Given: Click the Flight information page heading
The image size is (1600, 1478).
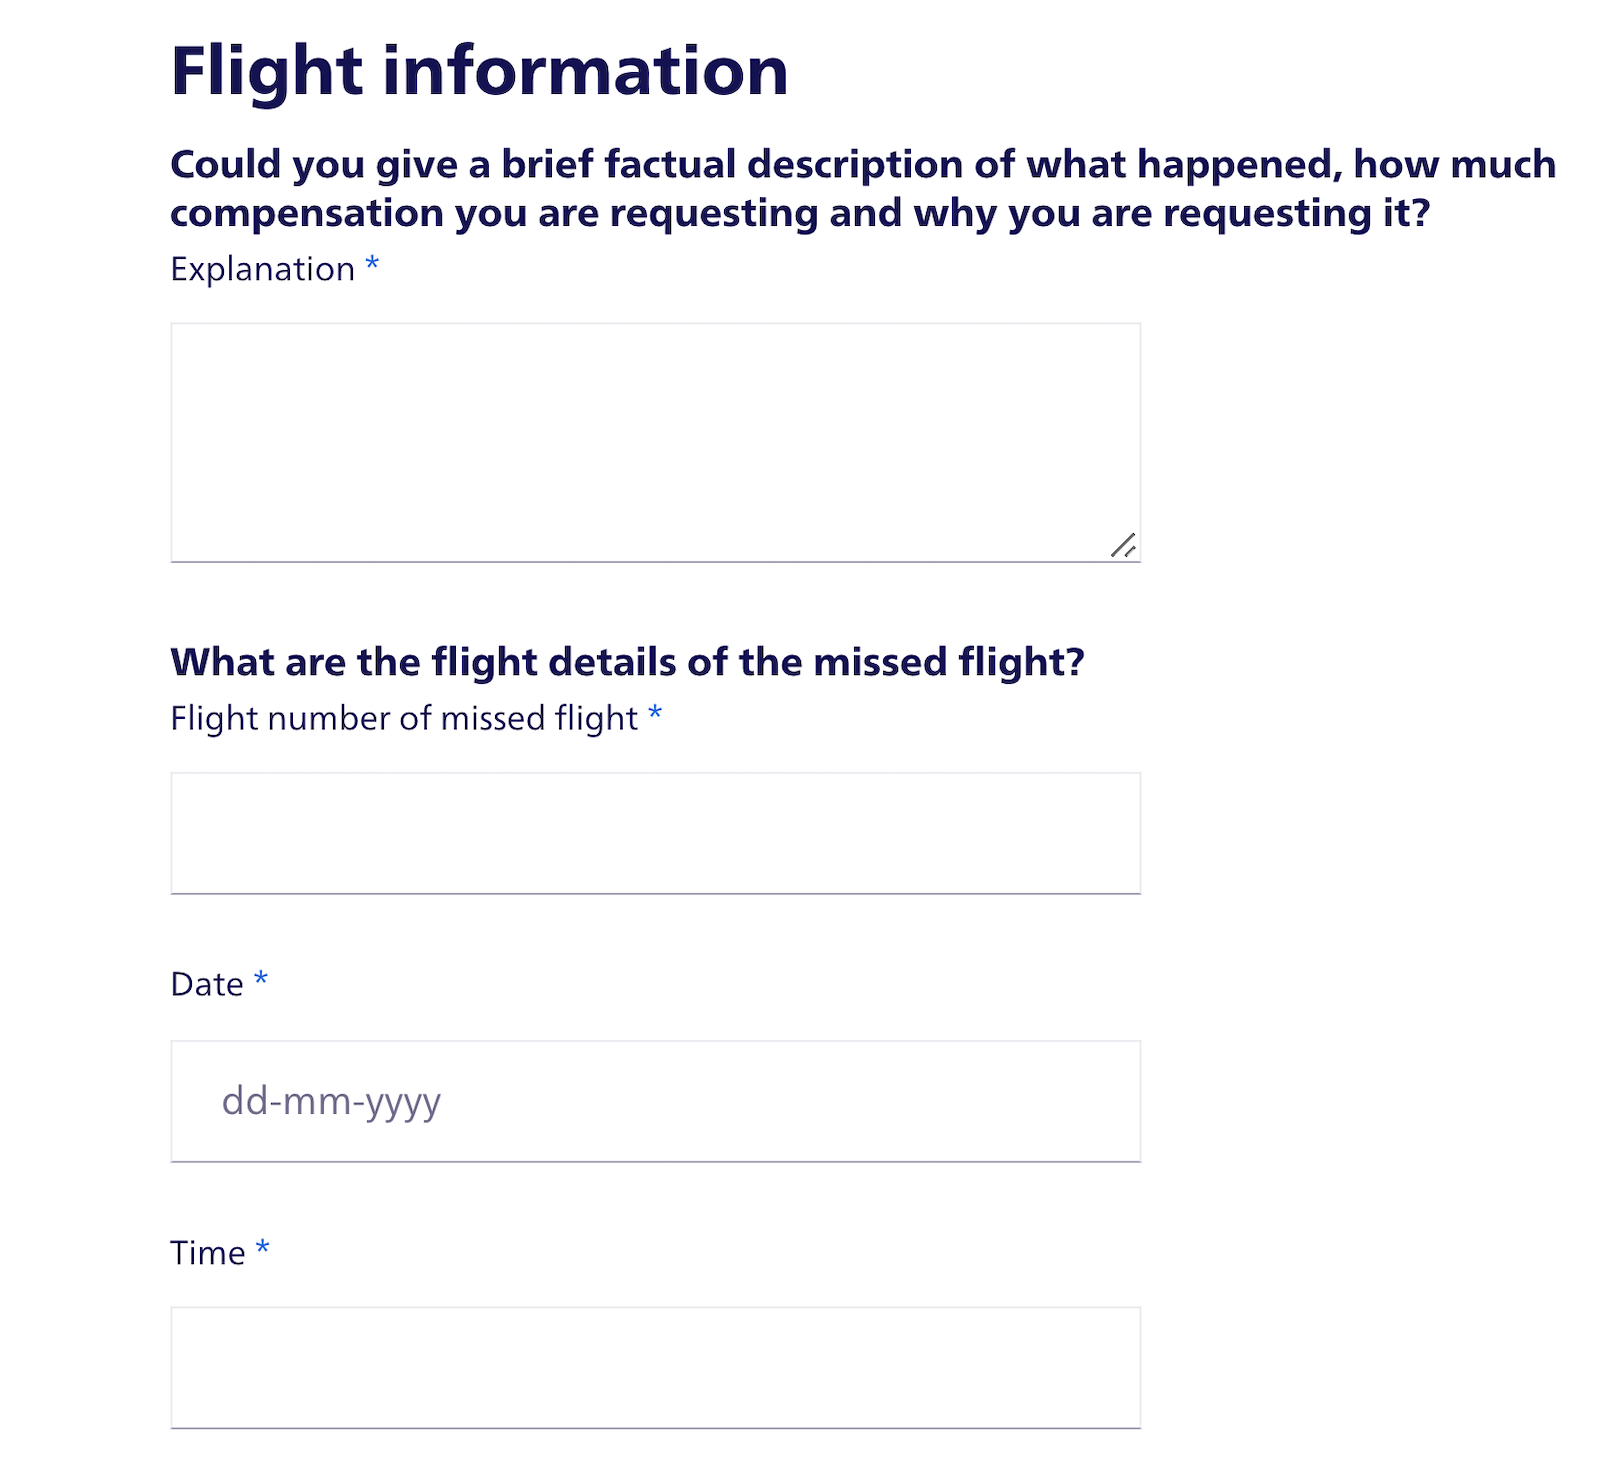Looking at the screenshot, I should pos(478,68).
